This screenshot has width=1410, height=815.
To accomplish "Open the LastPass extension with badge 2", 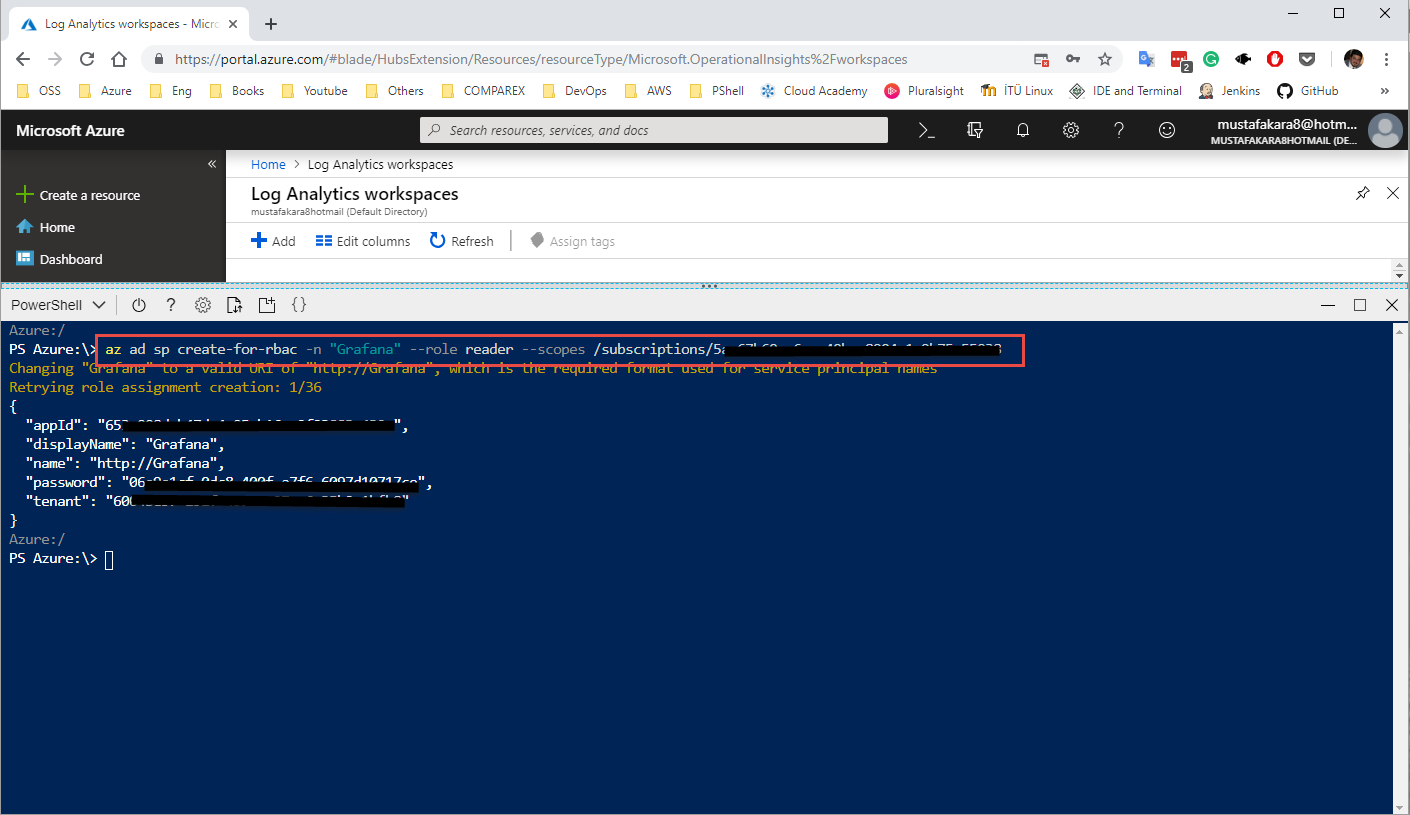I will click(x=1180, y=60).
